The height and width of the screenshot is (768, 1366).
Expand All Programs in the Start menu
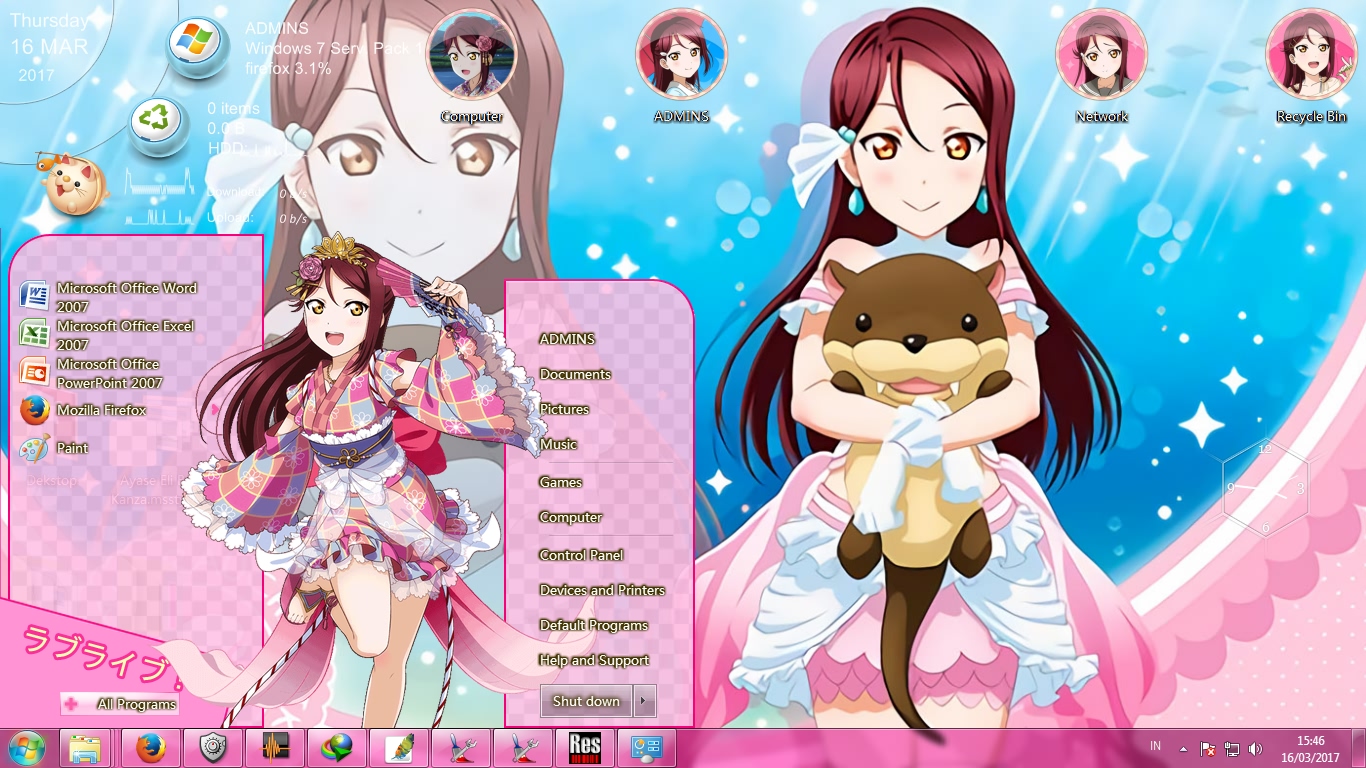tap(120, 704)
